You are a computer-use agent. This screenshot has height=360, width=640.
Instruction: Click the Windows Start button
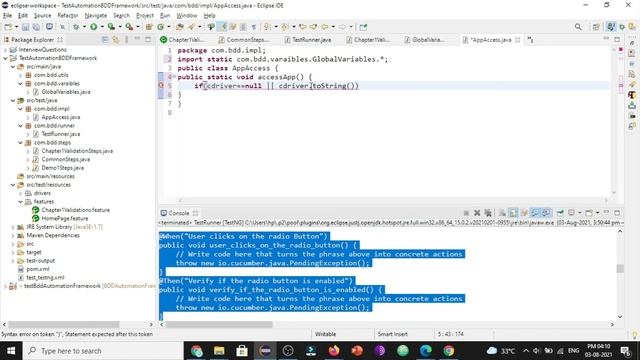coord(11,351)
